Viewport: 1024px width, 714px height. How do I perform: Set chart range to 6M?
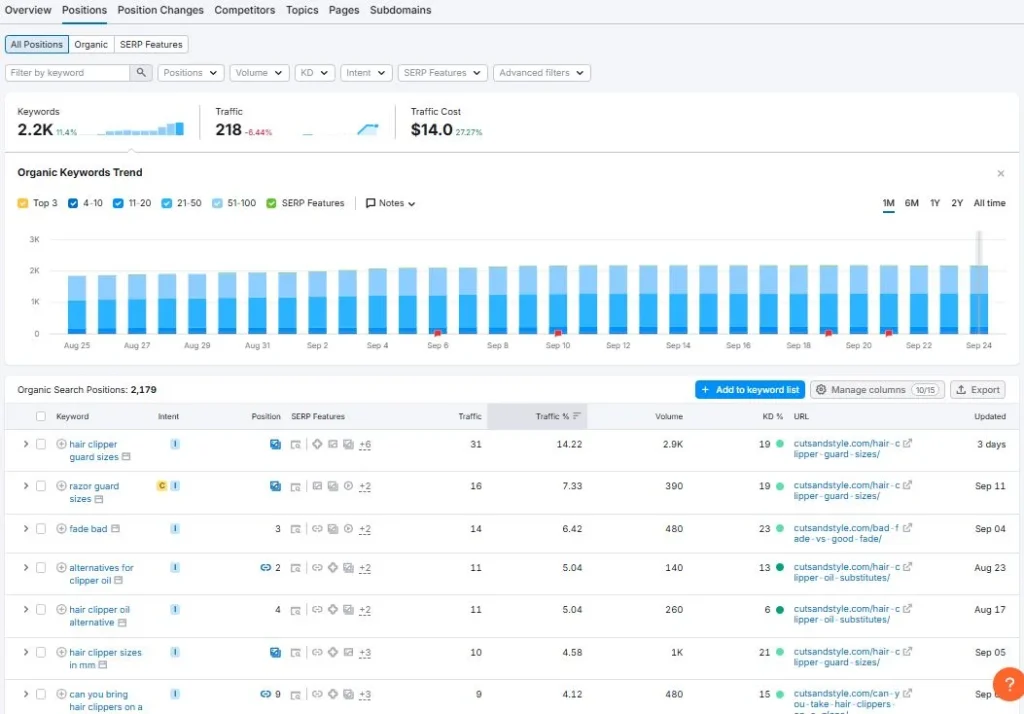tap(911, 203)
